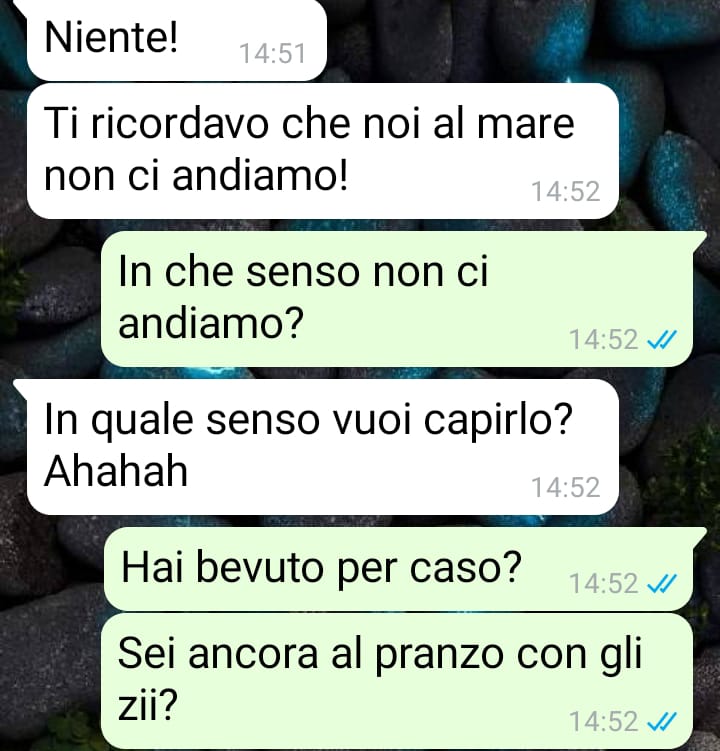The height and width of the screenshot is (751, 720).
Task: Tap the "Hai bevuto per caso?" message
Action: pyautogui.click(x=399, y=569)
